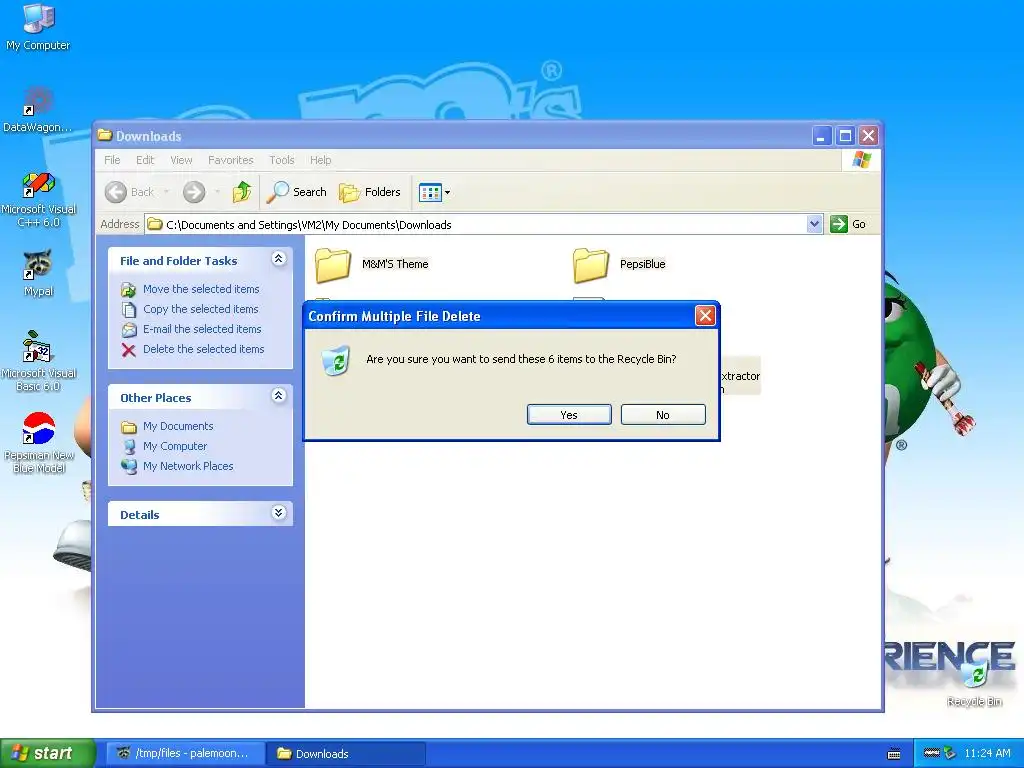This screenshot has height=768, width=1024.
Task: Close the Confirm Multiple File Delete dialog
Action: [x=705, y=316]
